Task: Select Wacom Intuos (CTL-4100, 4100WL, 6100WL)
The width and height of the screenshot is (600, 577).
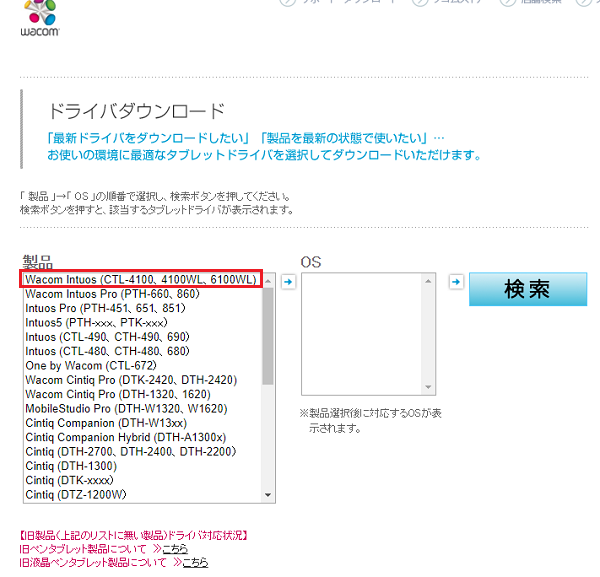Action: (x=141, y=279)
